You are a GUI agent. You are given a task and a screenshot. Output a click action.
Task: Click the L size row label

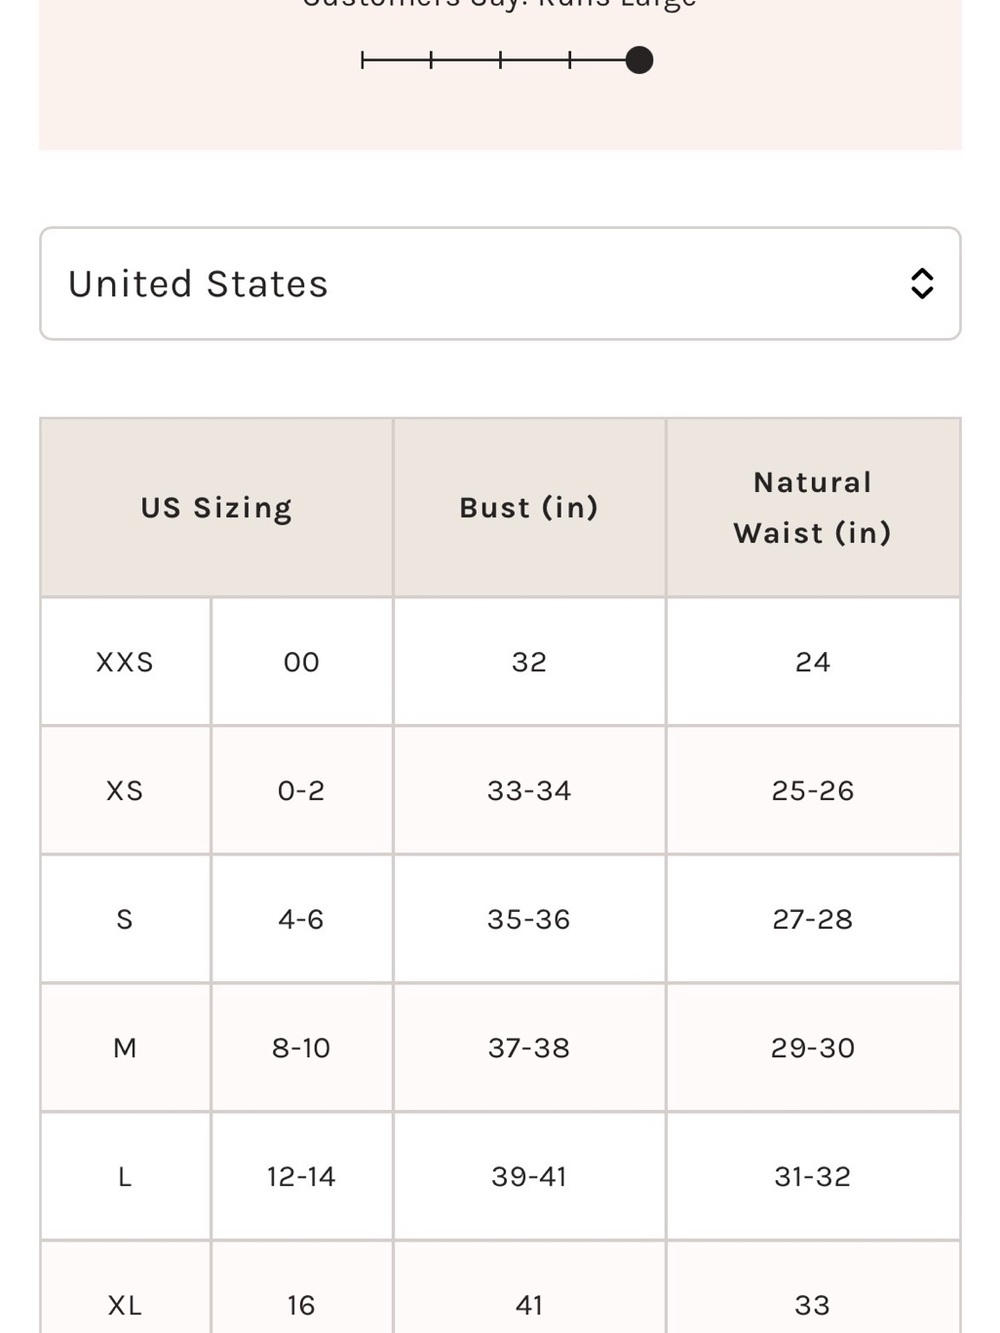click(x=125, y=1177)
